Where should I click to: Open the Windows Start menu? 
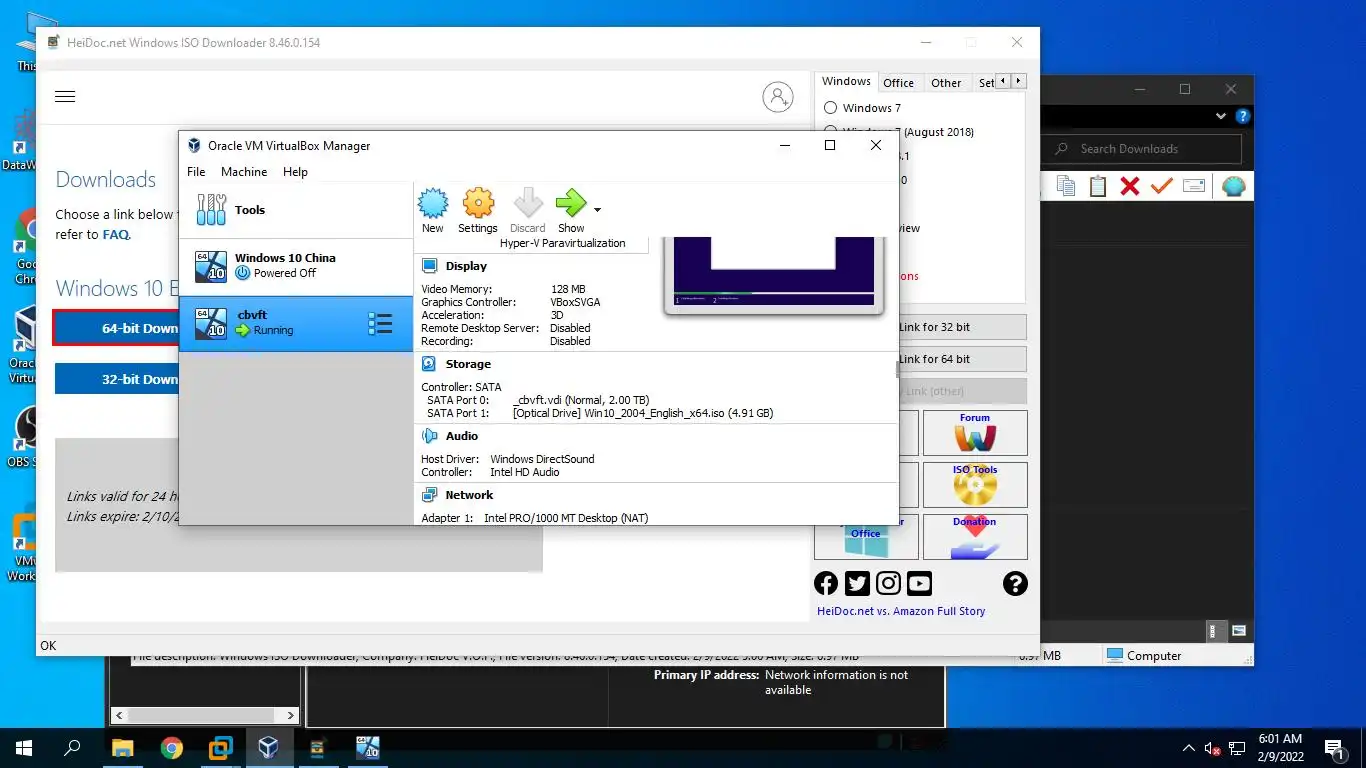24,747
